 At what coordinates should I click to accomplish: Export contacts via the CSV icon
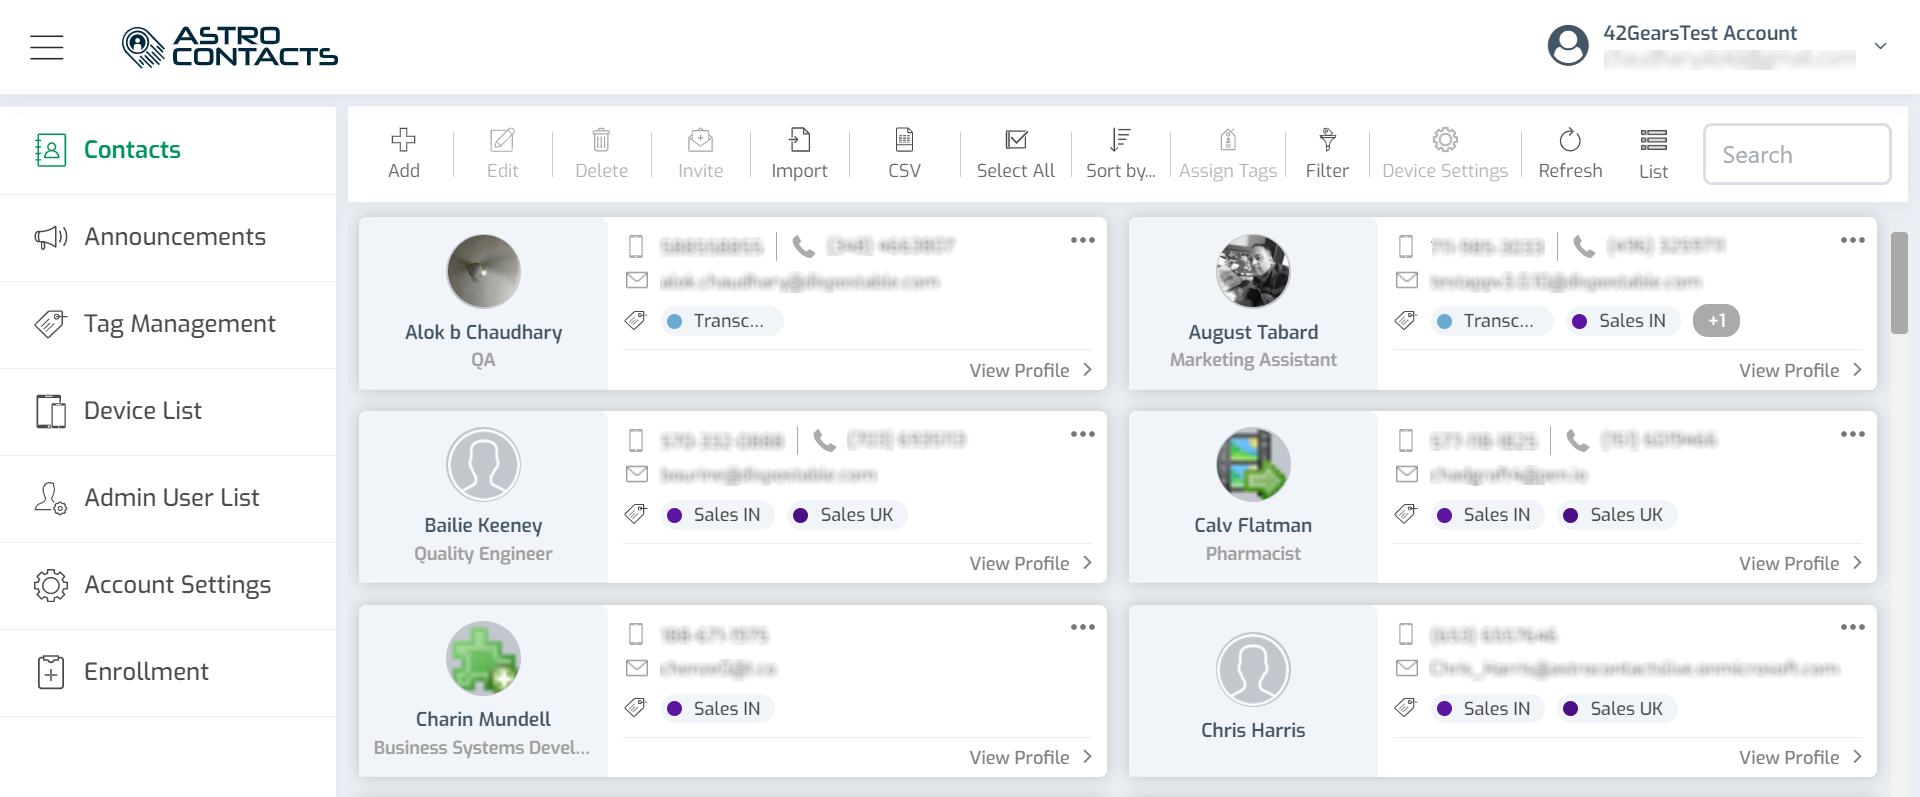tap(904, 153)
